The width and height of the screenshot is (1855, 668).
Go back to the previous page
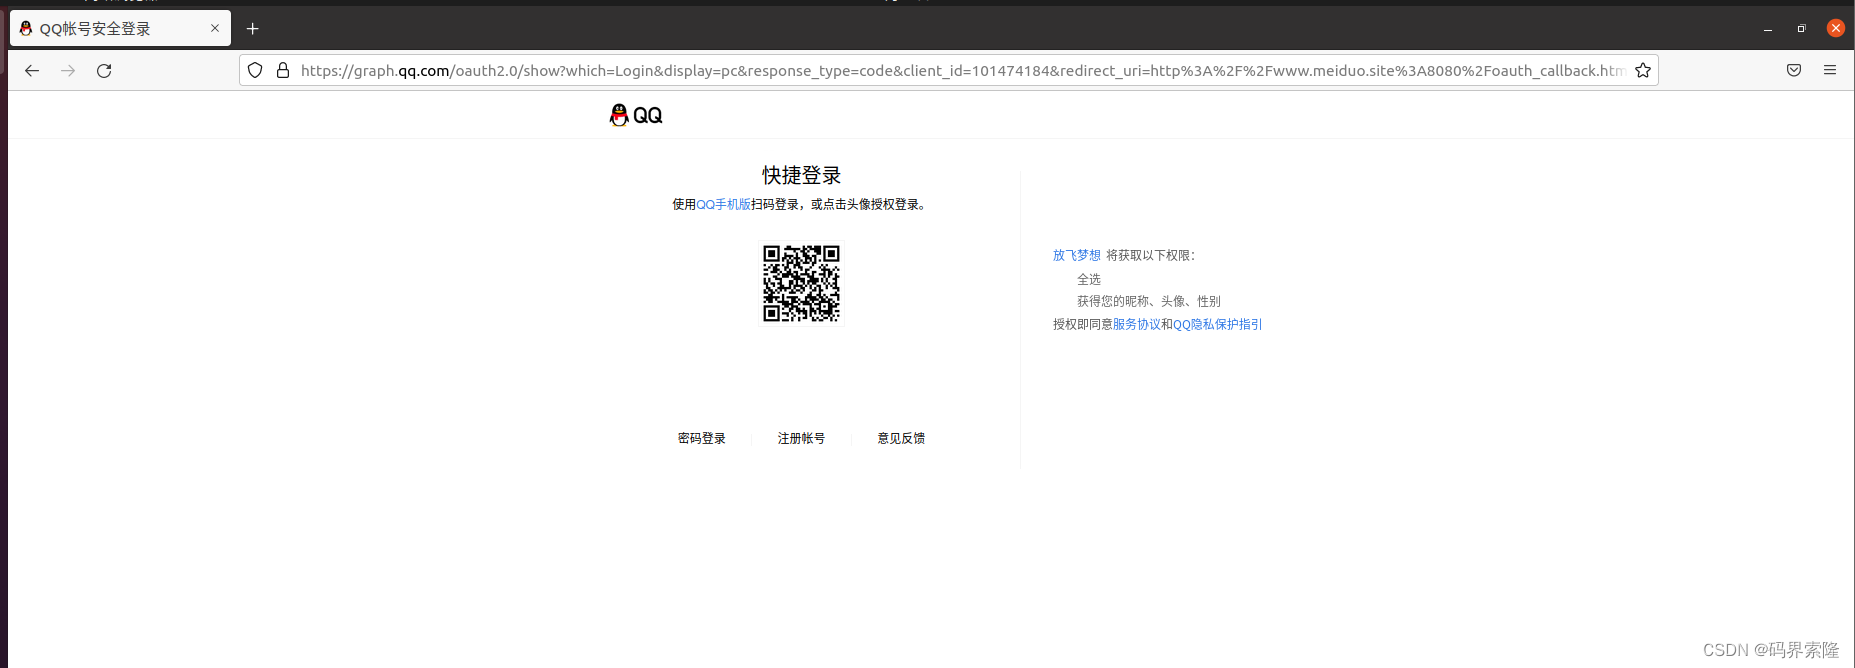[32, 70]
